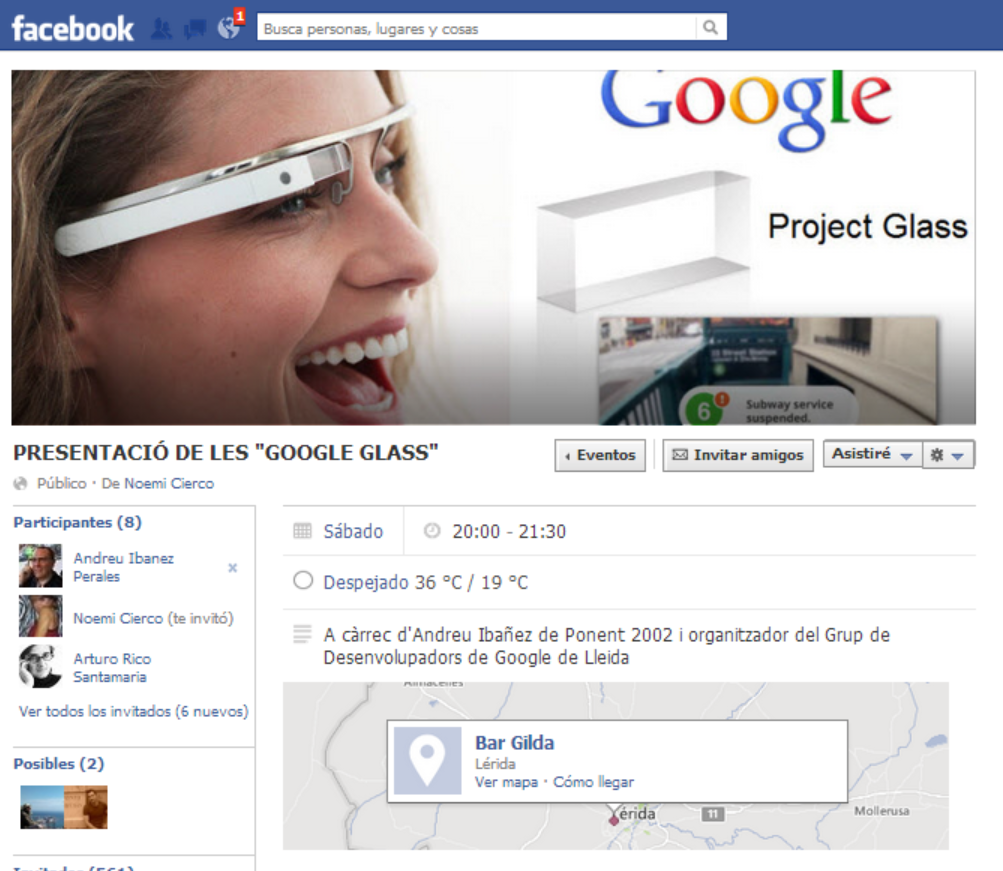Open the notifications globe icon
This screenshot has width=1003, height=871.
229,27
